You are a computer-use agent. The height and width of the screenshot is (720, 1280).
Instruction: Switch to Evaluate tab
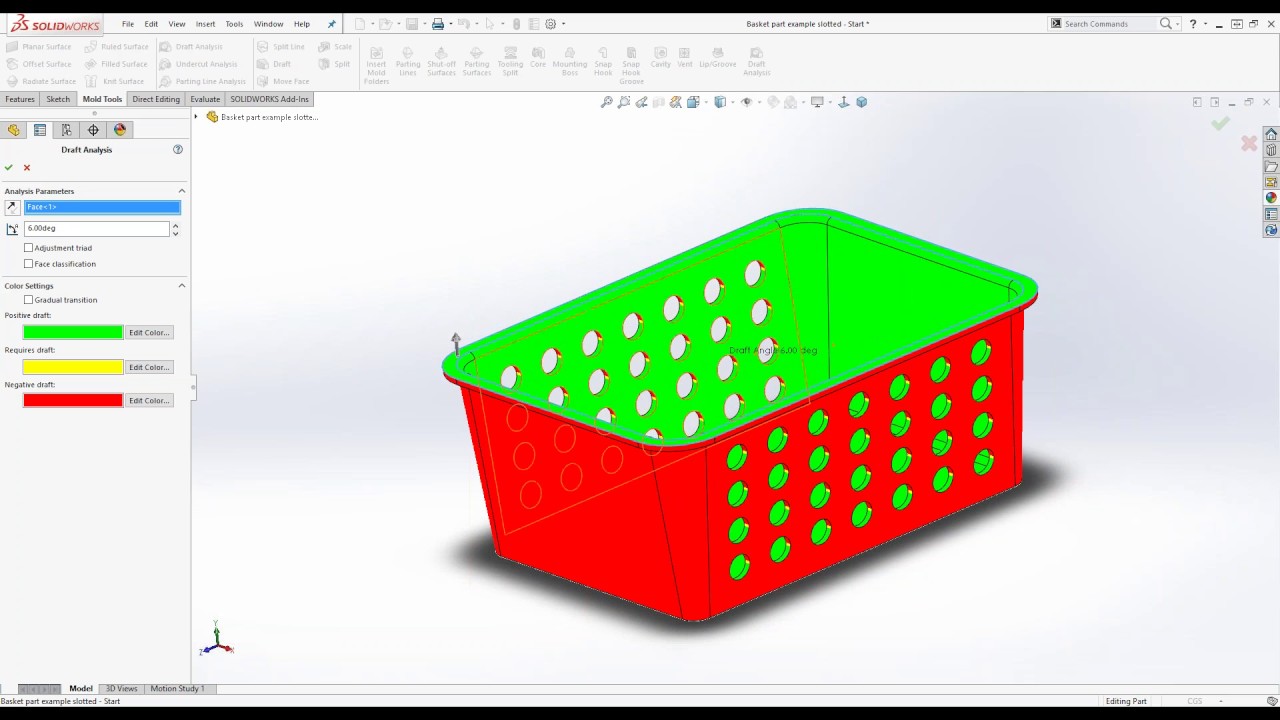point(205,99)
